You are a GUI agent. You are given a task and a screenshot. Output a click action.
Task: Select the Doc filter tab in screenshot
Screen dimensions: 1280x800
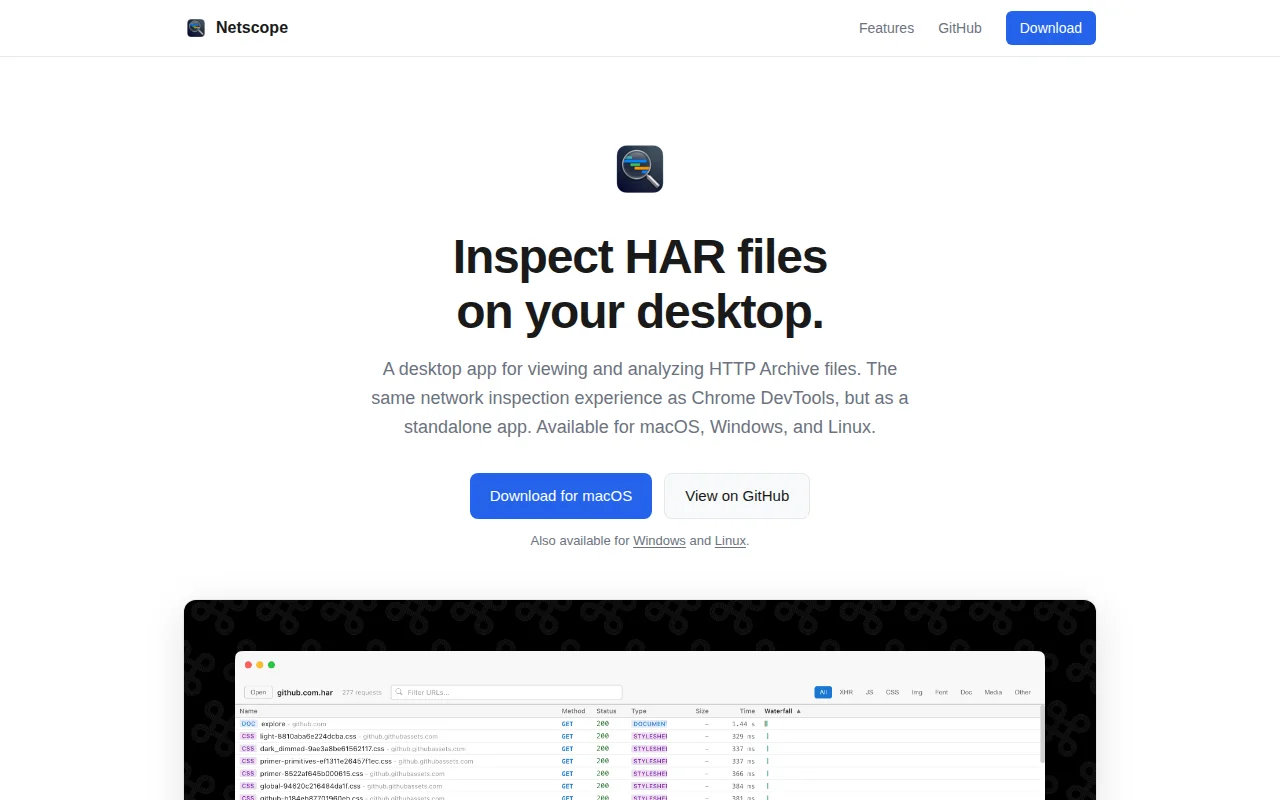966,692
